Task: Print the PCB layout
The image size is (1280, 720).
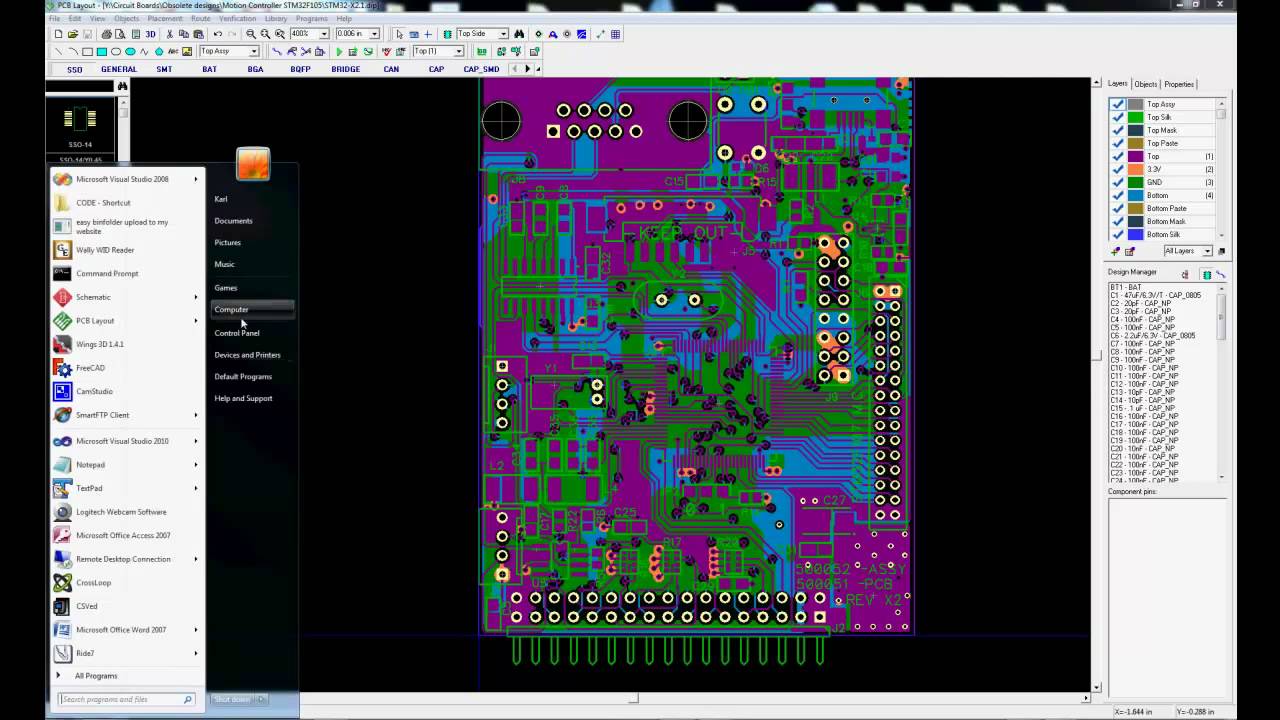Action: (106, 34)
